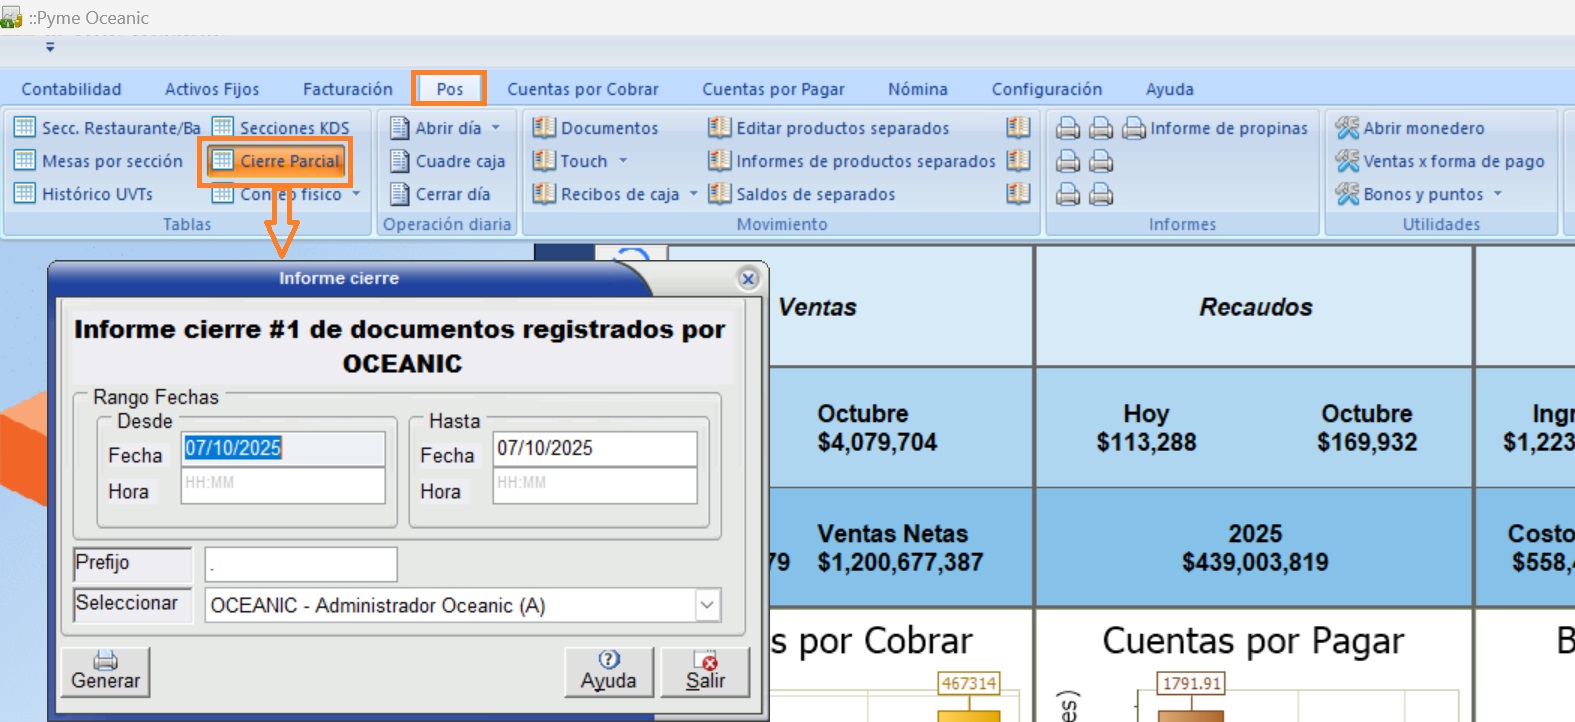Expand Bonos y puntos dropdown arrow
The width and height of the screenshot is (1575, 722).
click(x=1498, y=194)
